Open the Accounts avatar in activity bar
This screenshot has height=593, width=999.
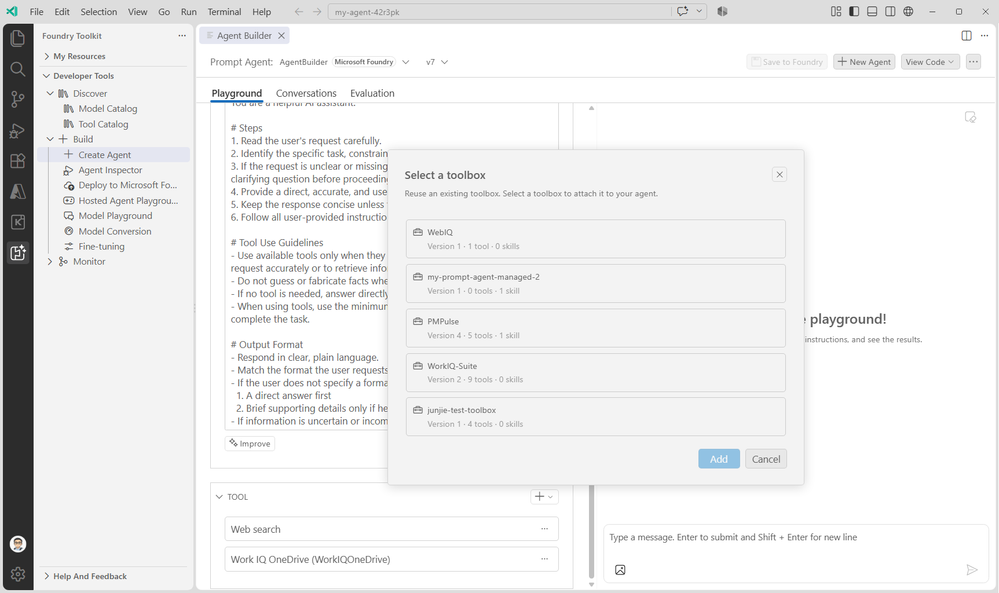point(18,544)
